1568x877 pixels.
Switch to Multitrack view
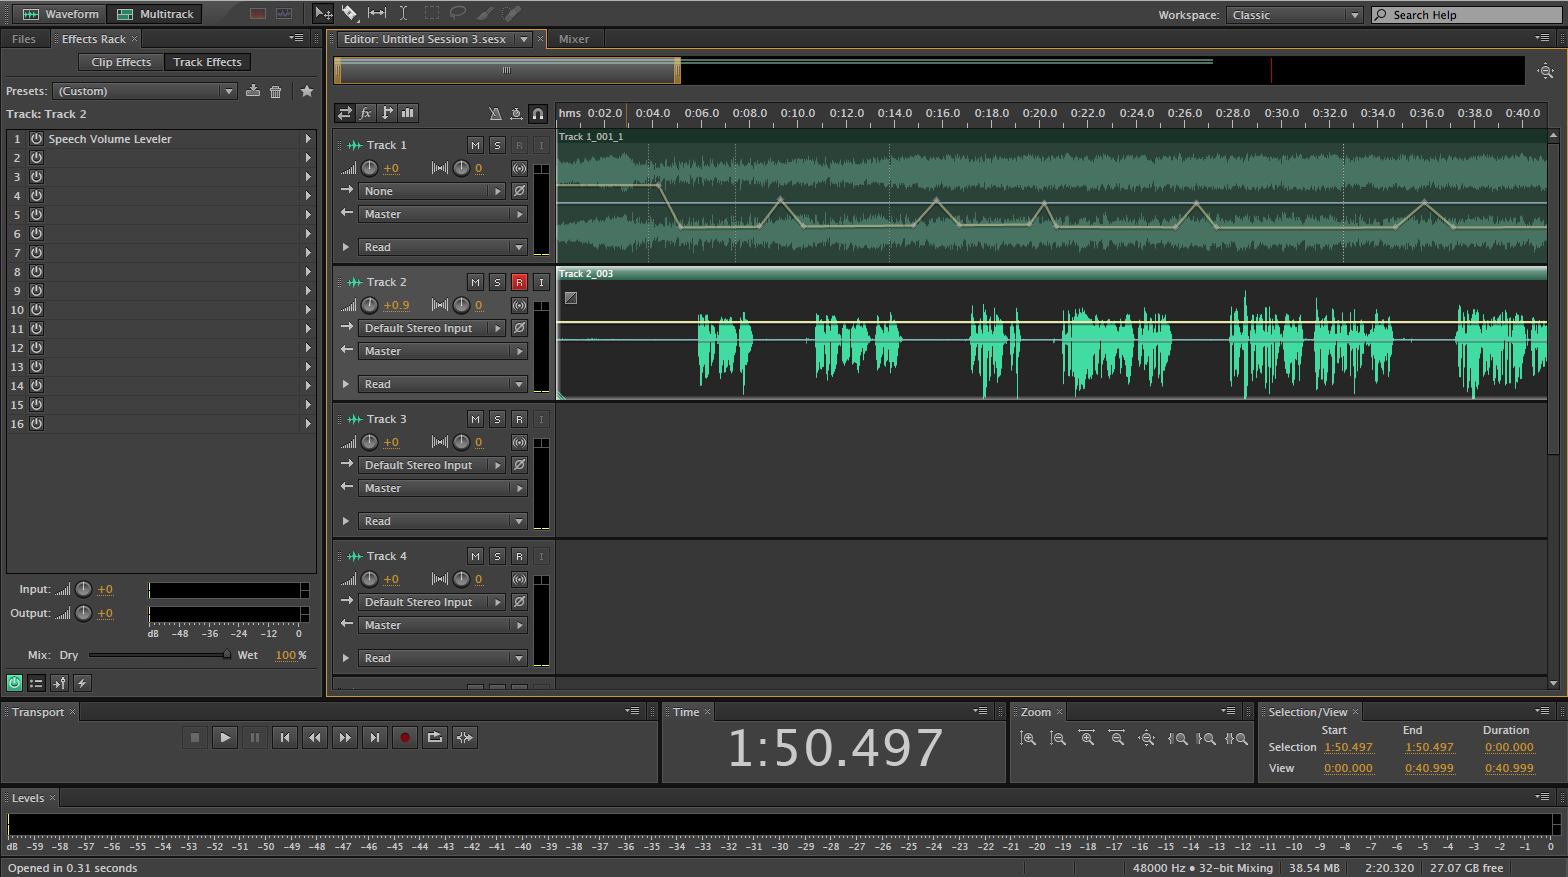(x=156, y=14)
